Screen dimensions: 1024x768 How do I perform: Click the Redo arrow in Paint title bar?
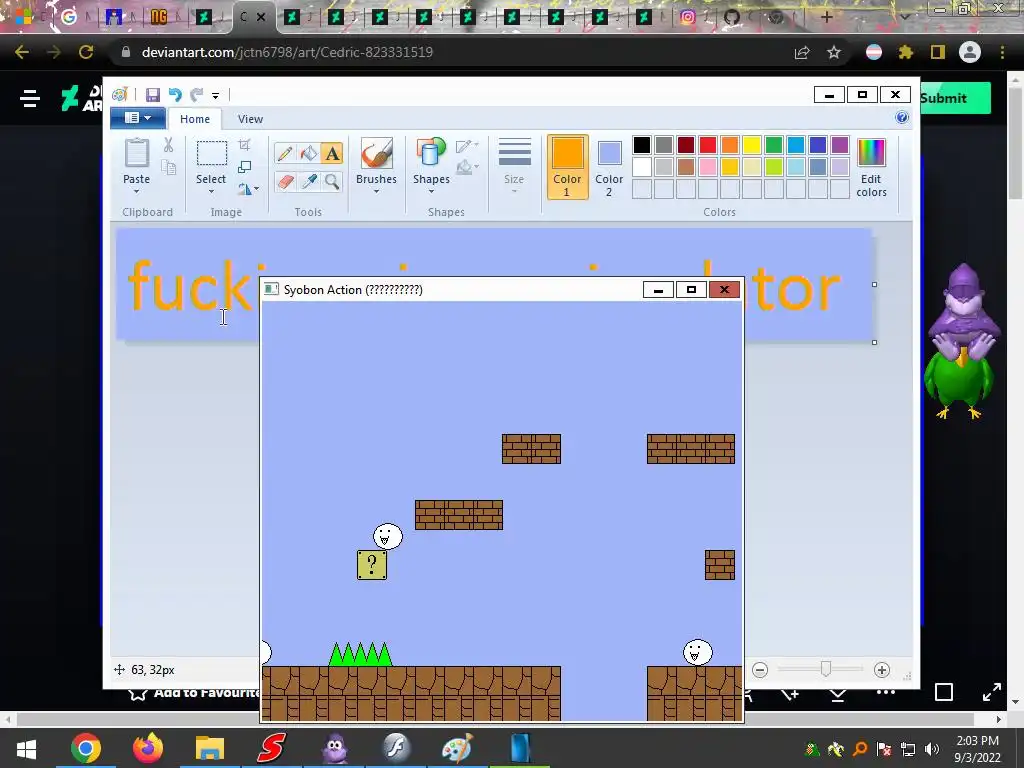pyautogui.click(x=197, y=95)
